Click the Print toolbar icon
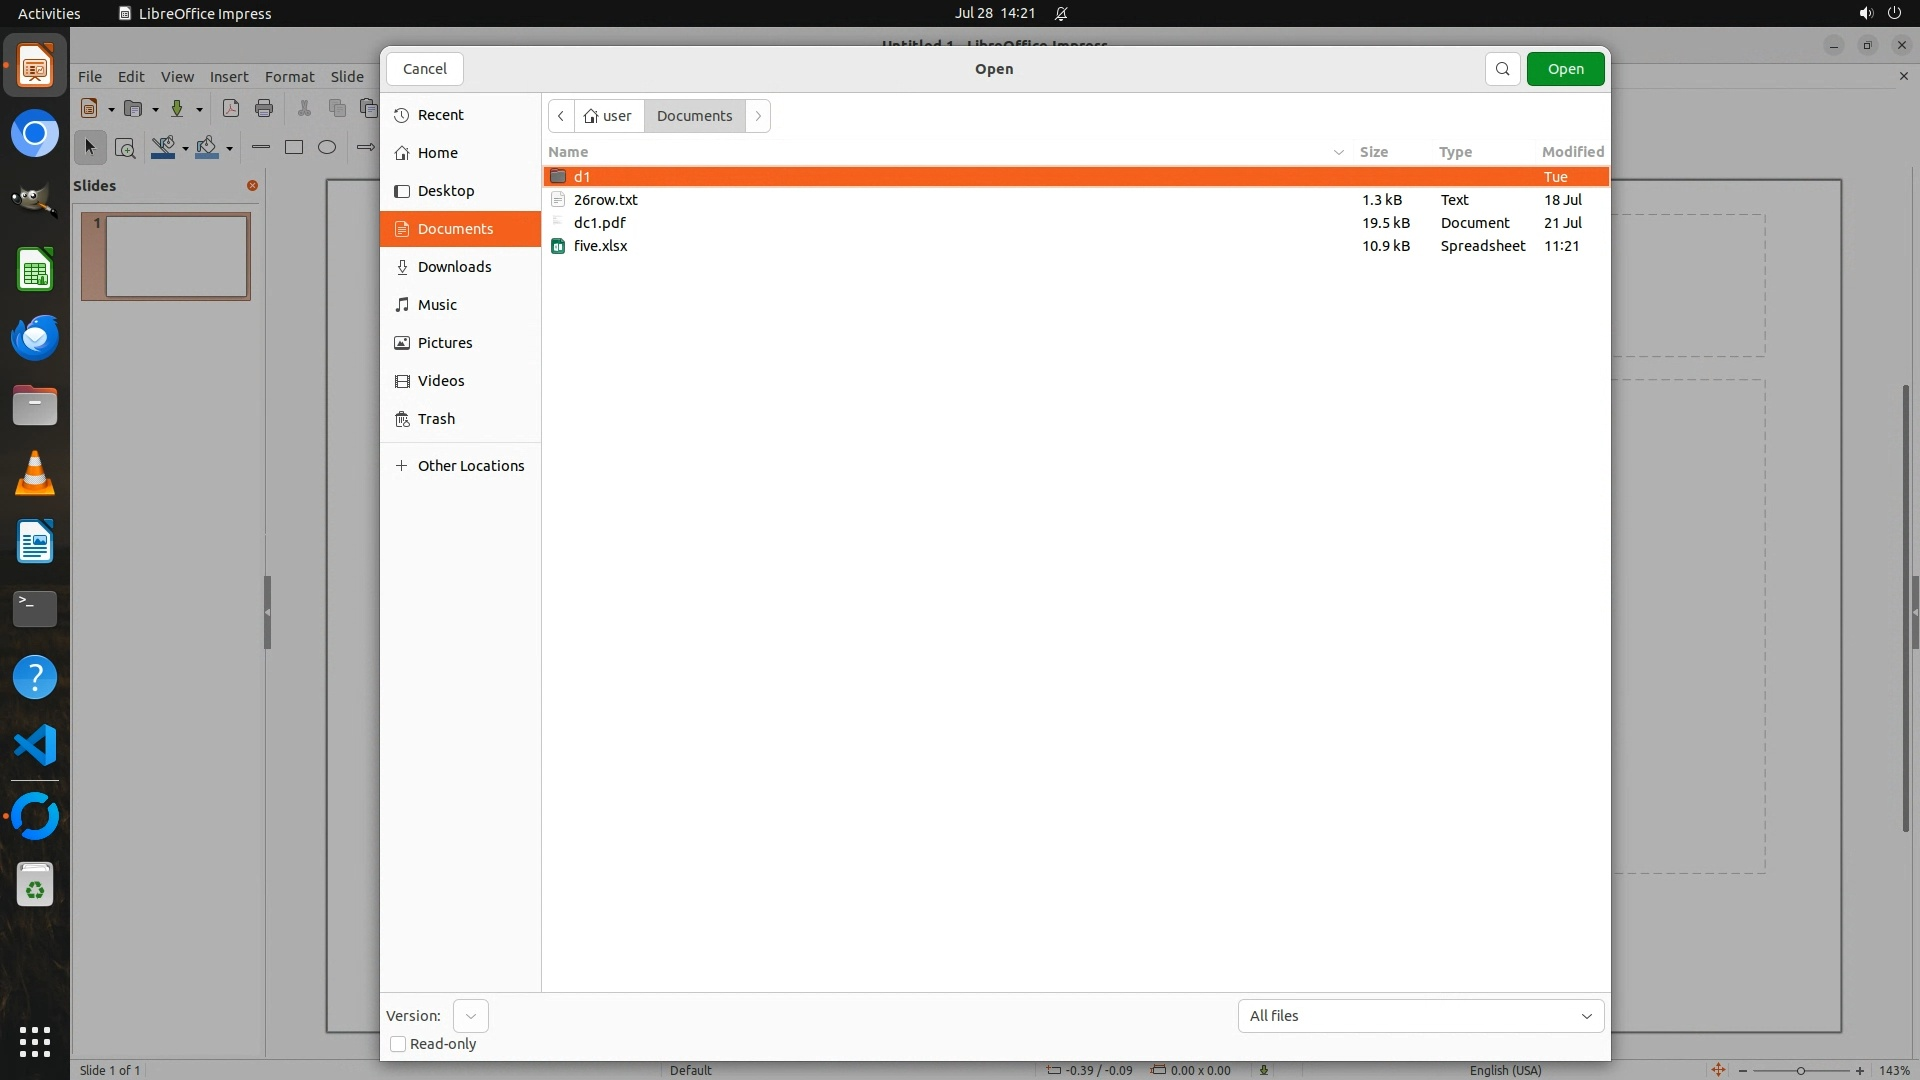The height and width of the screenshot is (1080, 1920). [x=264, y=108]
